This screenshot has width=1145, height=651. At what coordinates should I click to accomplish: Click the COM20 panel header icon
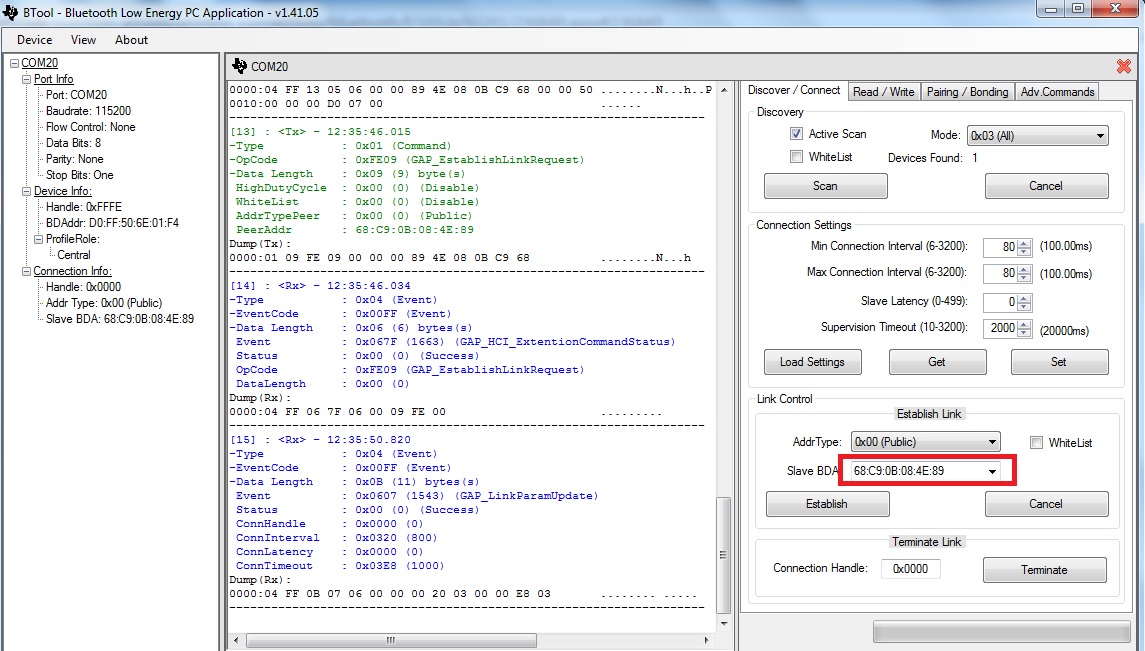click(240, 66)
